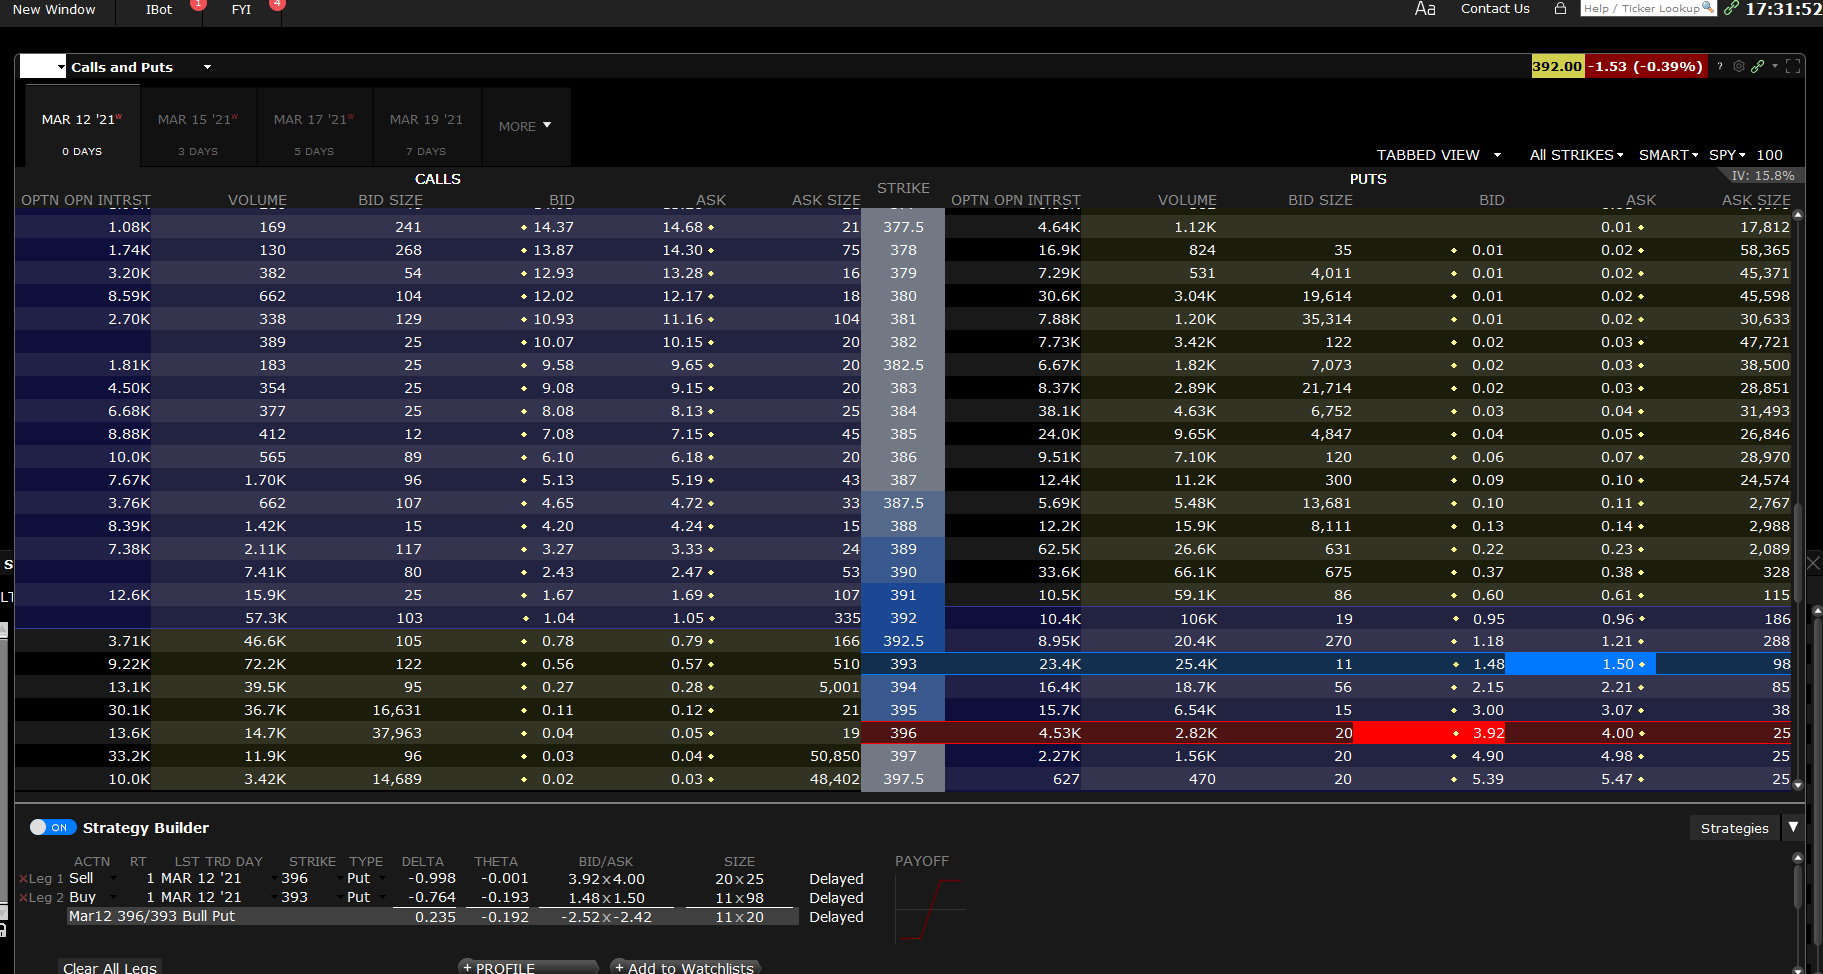1823x974 pixels.
Task: Click the option chain green link grouping icon
Action: tap(1757, 66)
